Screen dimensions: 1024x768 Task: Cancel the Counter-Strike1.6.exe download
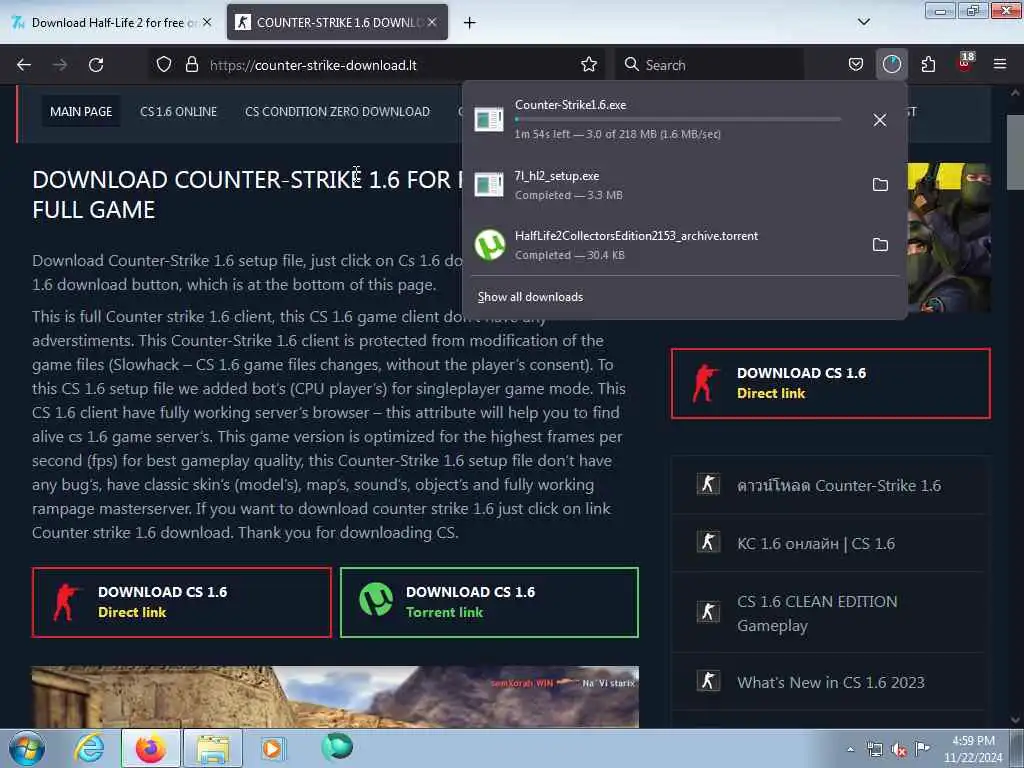880,120
